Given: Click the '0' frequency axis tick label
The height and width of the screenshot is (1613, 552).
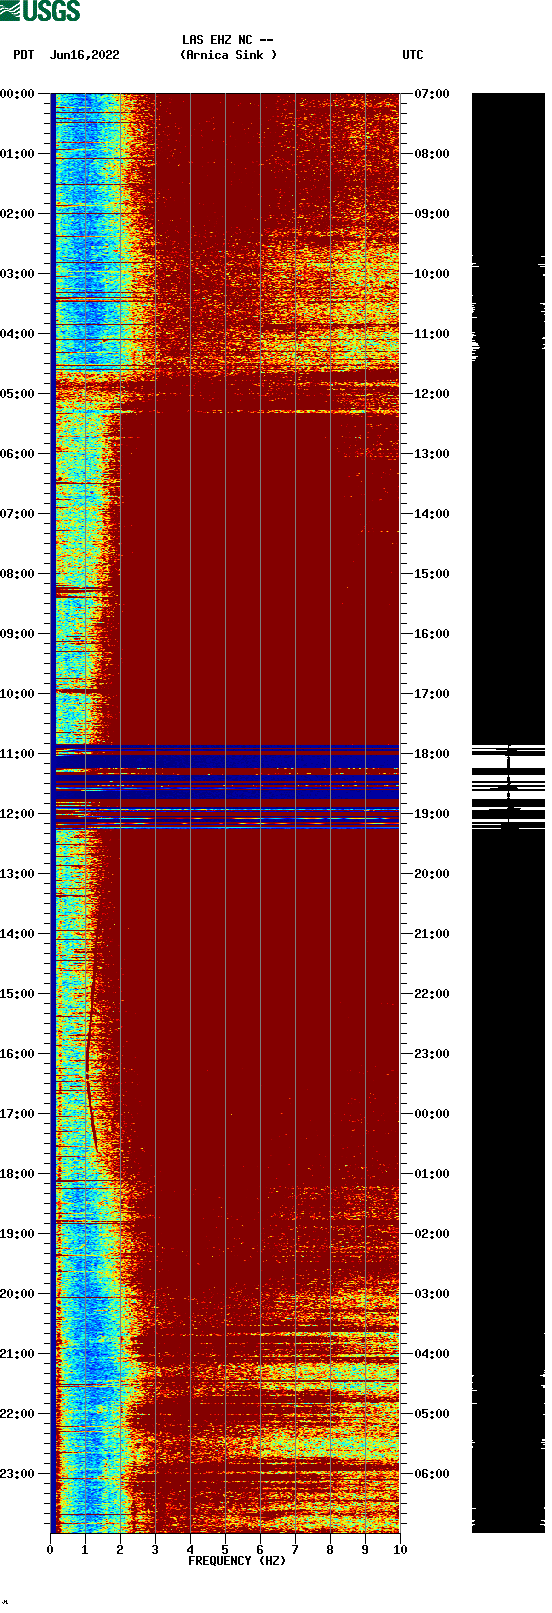Looking at the screenshot, I should coord(50,1550).
